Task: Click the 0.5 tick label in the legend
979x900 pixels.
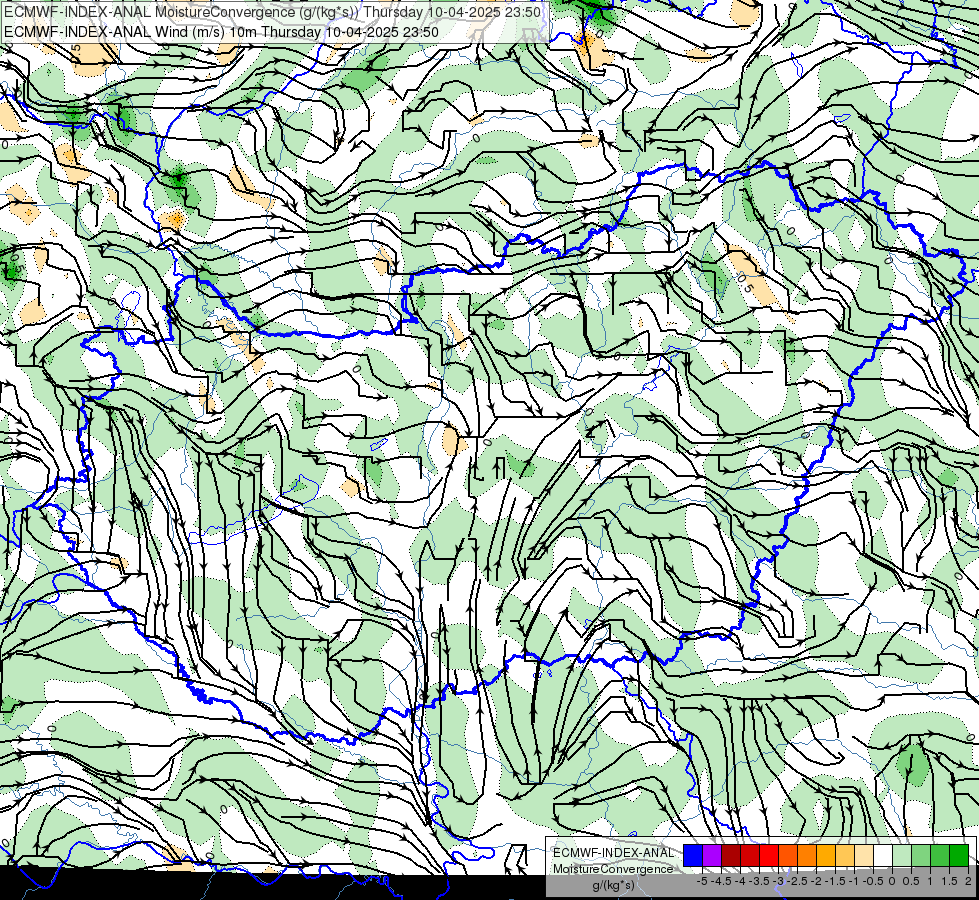Action: click(x=911, y=881)
